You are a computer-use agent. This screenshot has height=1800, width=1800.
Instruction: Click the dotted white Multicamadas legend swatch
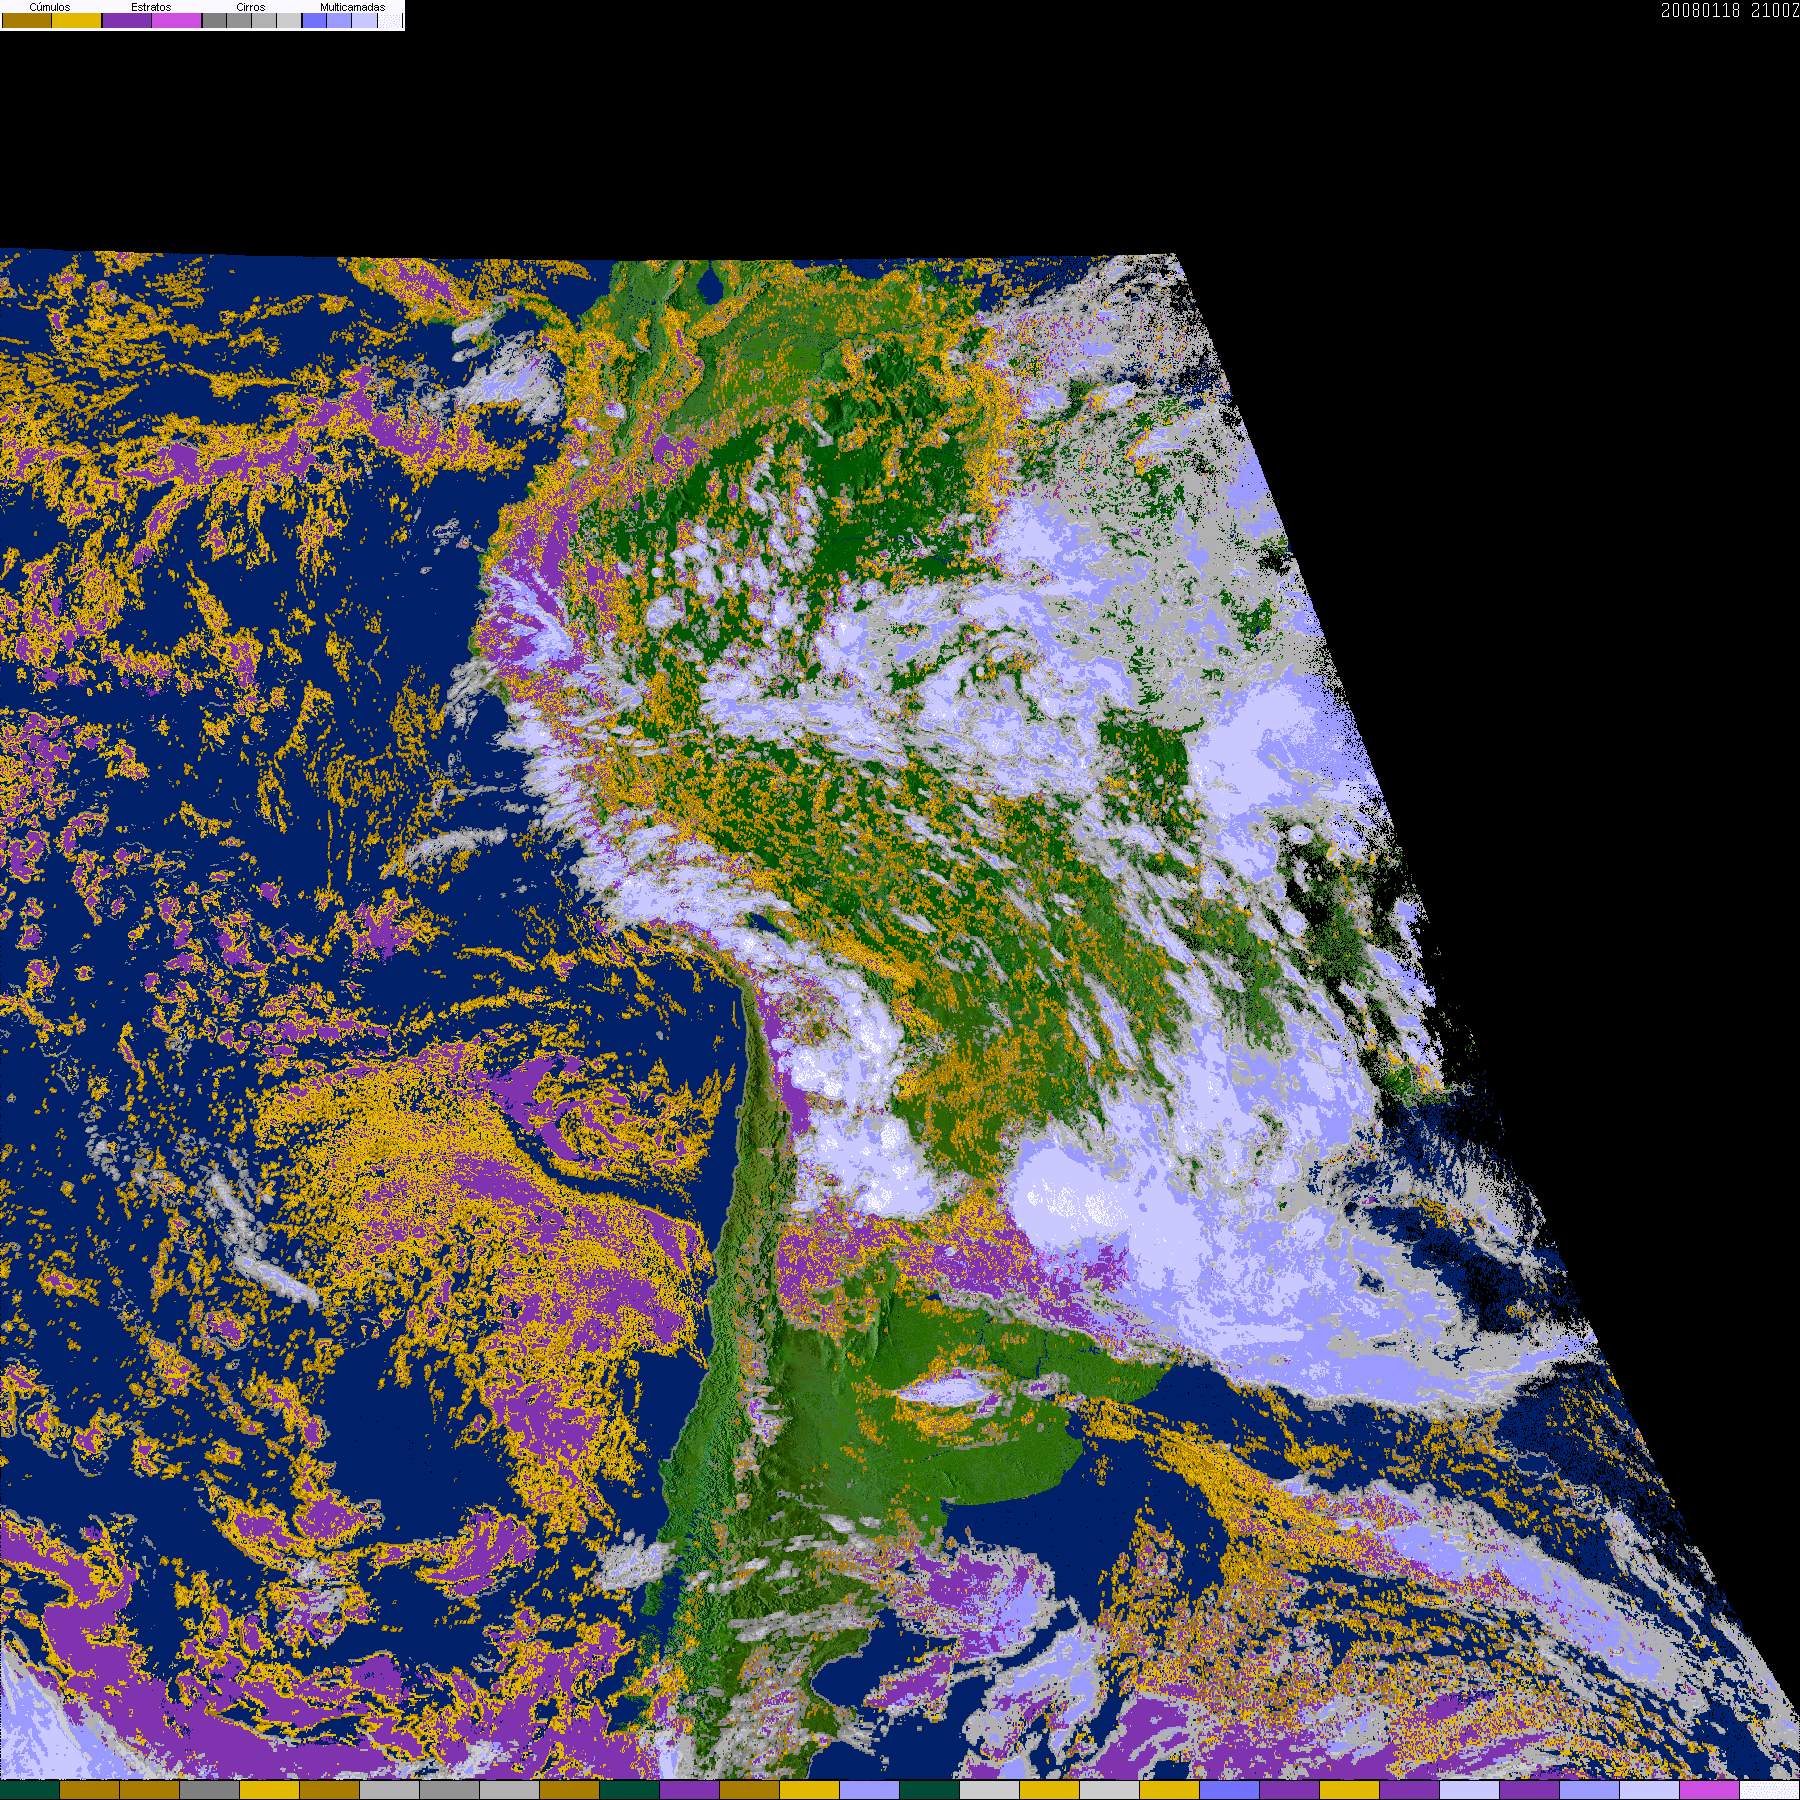point(390,20)
